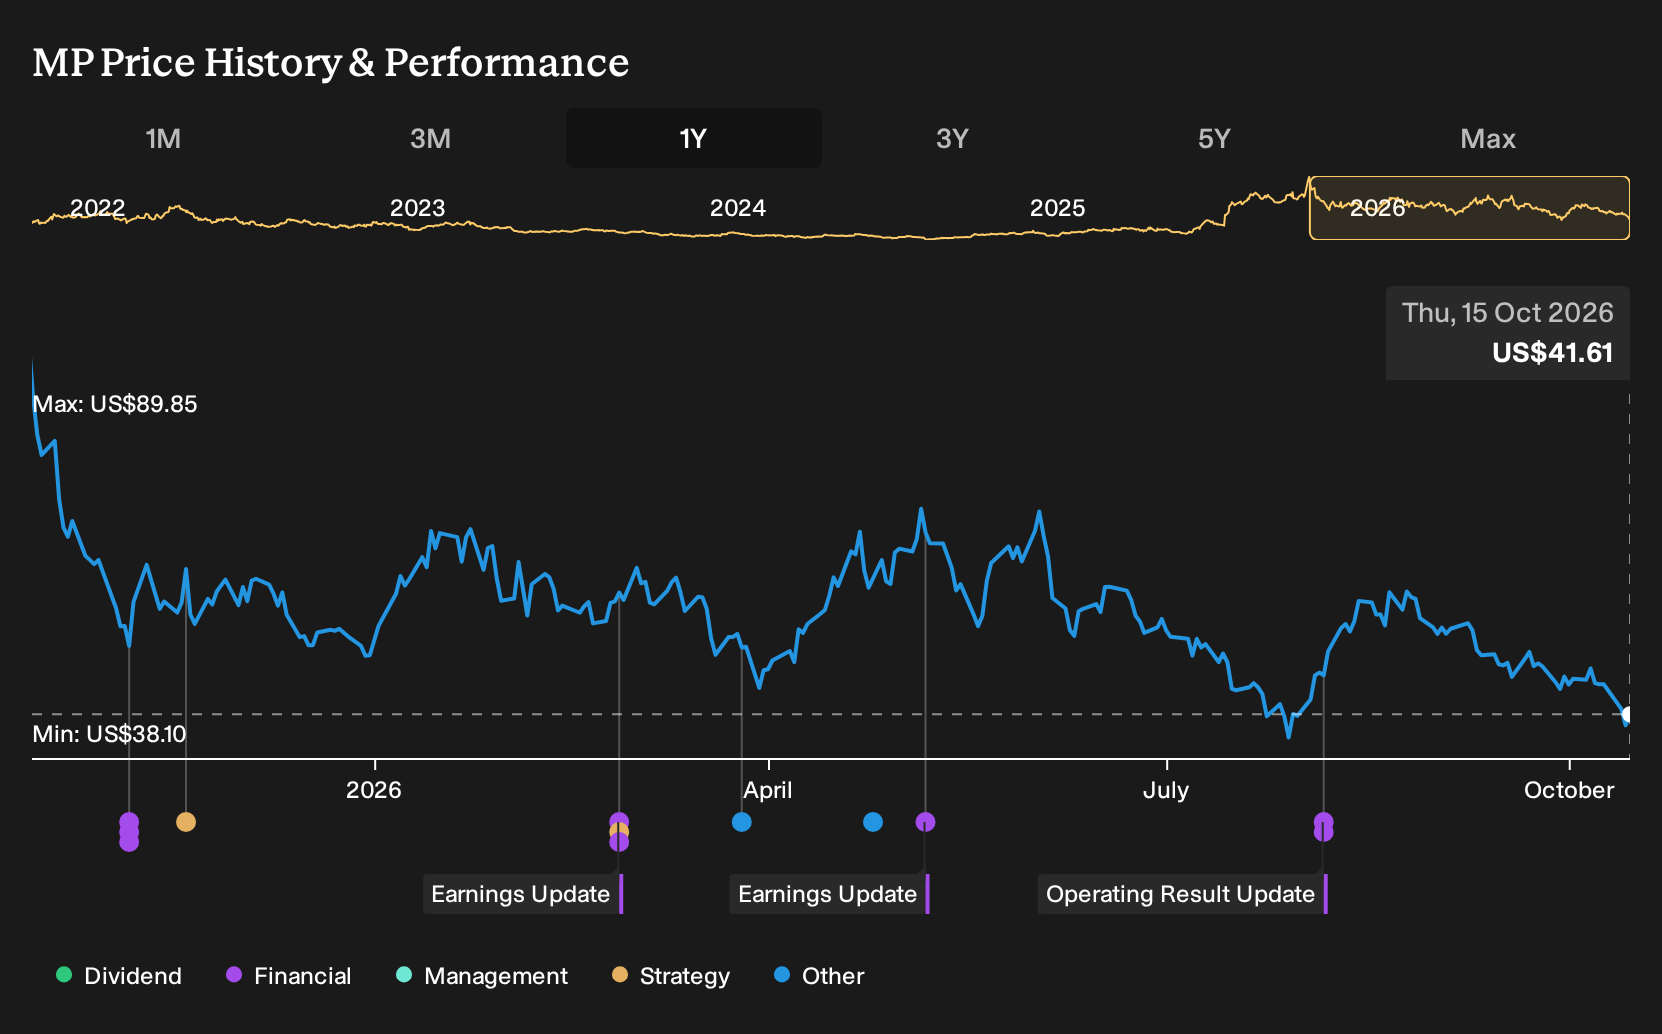Switch to the 1M time range tab
The image size is (1662, 1034).
click(x=163, y=138)
